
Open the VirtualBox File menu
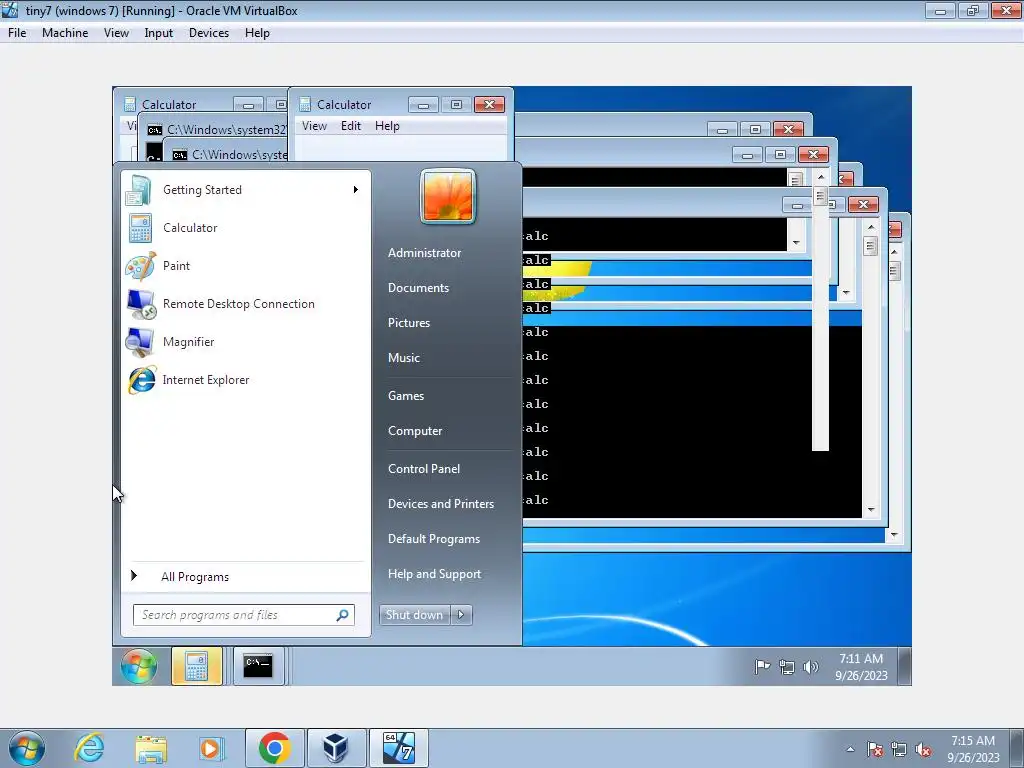pos(17,33)
